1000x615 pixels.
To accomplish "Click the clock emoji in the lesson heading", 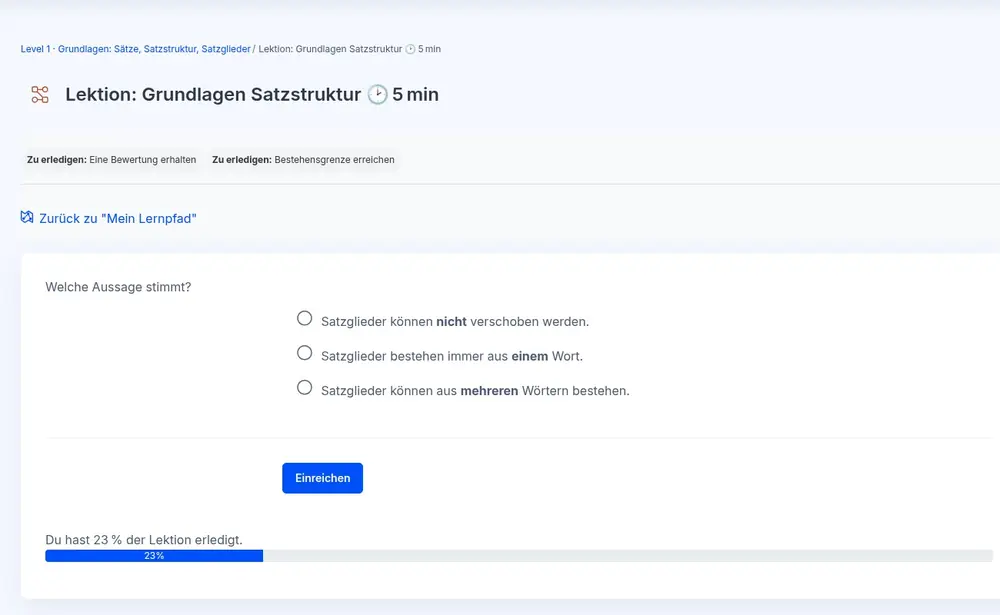I will click(x=377, y=95).
